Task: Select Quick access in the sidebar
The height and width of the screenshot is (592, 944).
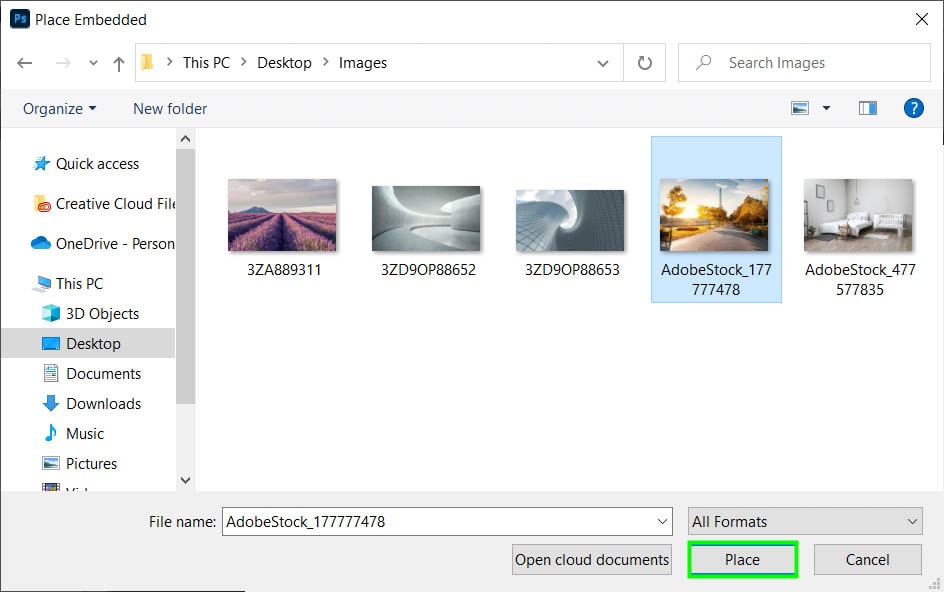Action: click(x=98, y=164)
